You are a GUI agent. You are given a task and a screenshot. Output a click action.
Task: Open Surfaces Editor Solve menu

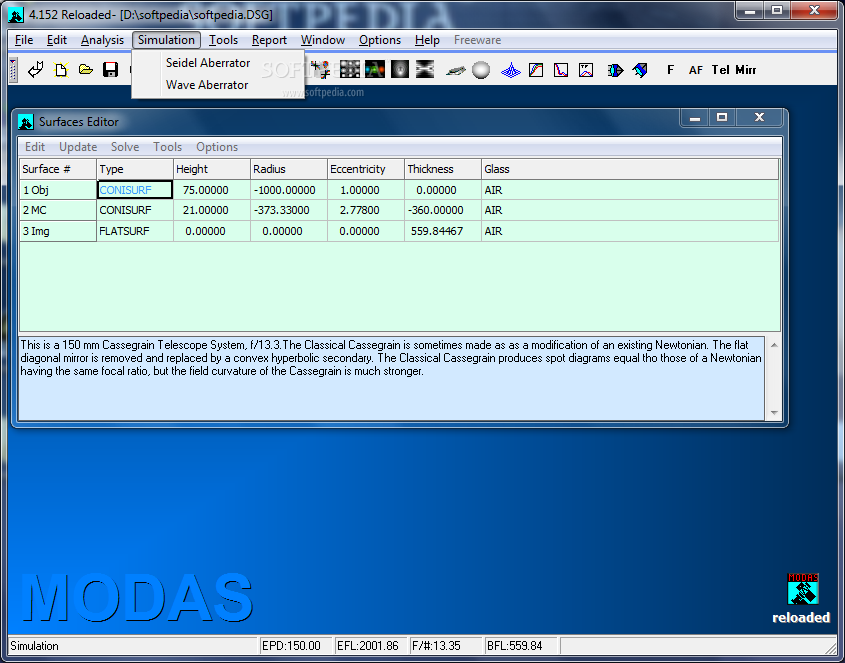click(125, 147)
